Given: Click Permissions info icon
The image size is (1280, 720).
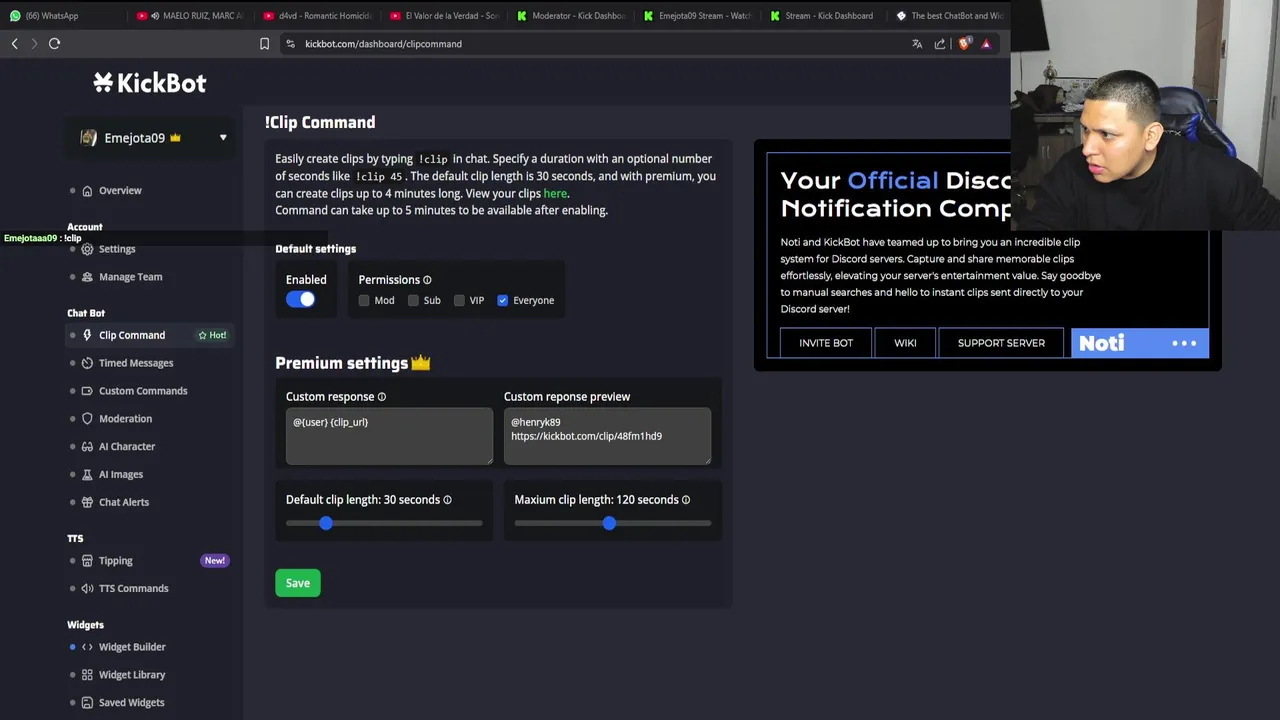Looking at the screenshot, I should pos(427,280).
